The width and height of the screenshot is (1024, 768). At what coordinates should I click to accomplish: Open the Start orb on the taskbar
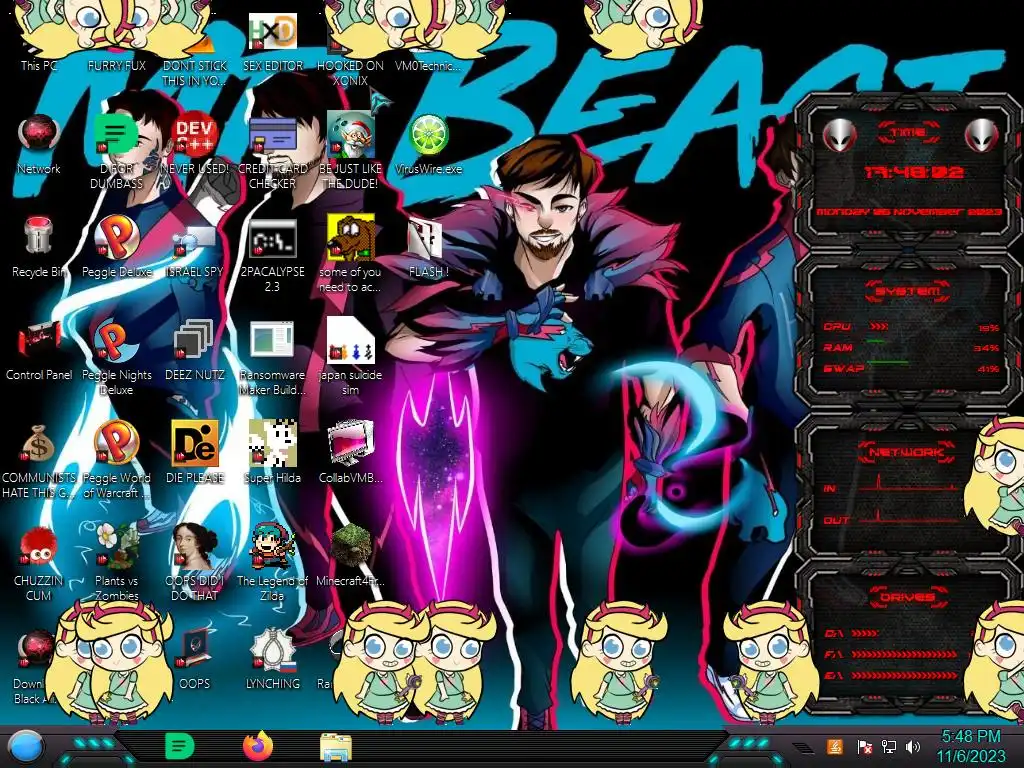[26, 748]
